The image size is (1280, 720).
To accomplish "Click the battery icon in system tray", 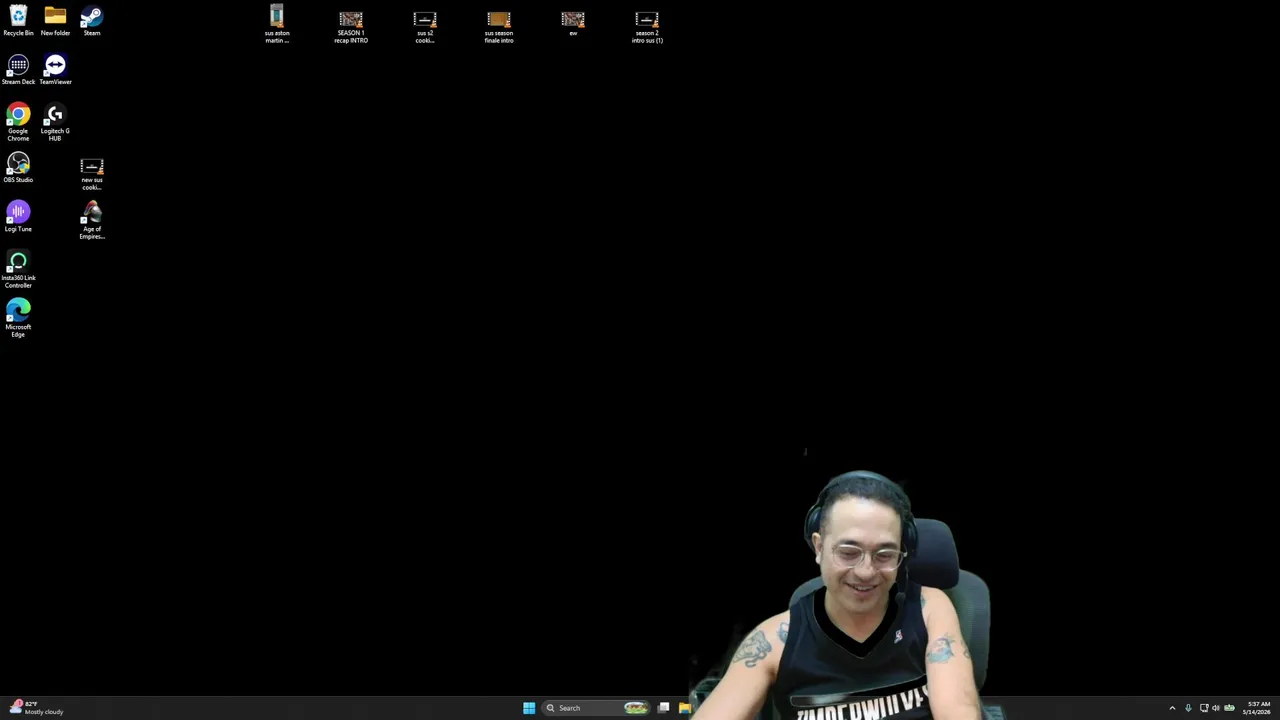I will [1229, 708].
